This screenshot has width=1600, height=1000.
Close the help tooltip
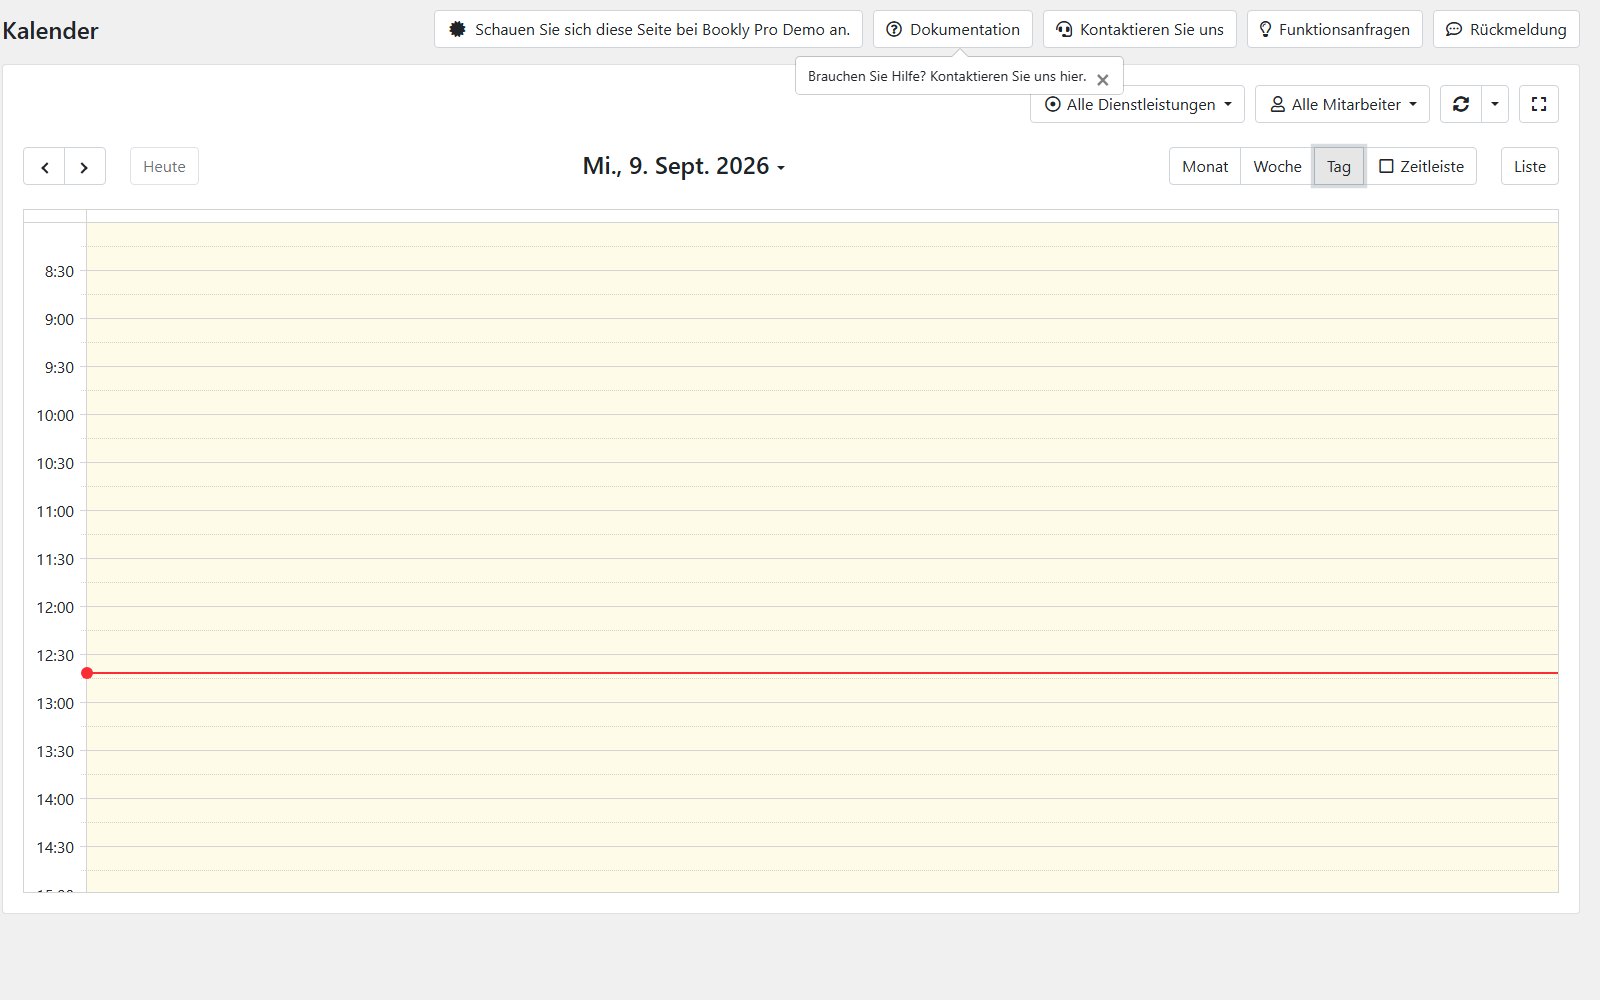coord(1103,80)
